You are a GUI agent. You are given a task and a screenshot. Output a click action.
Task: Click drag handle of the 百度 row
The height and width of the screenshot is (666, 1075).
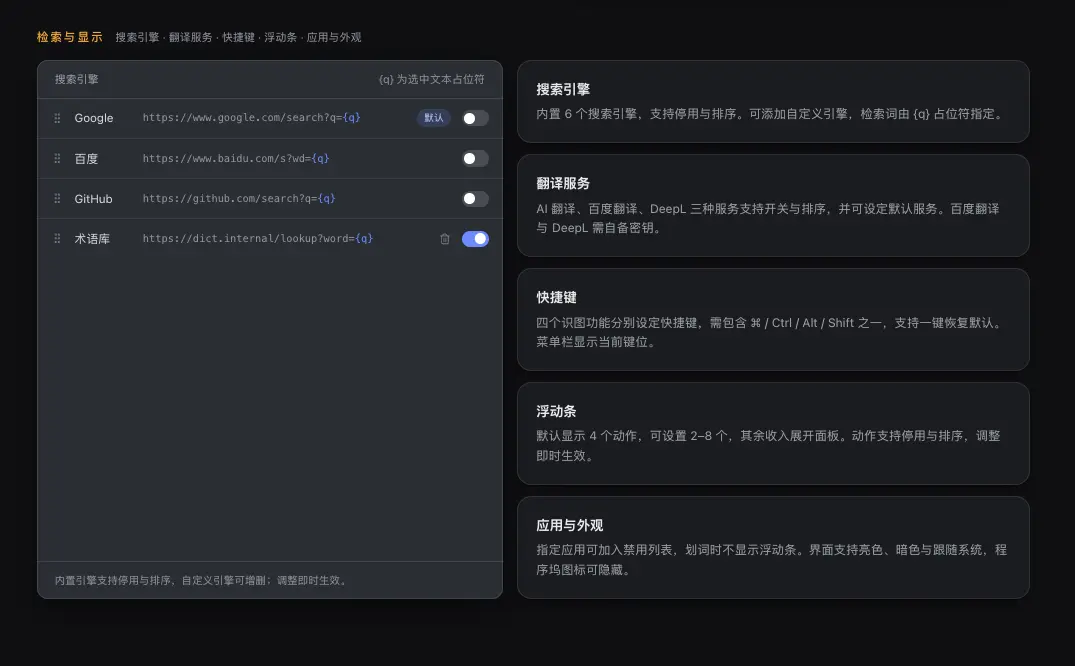57,158
